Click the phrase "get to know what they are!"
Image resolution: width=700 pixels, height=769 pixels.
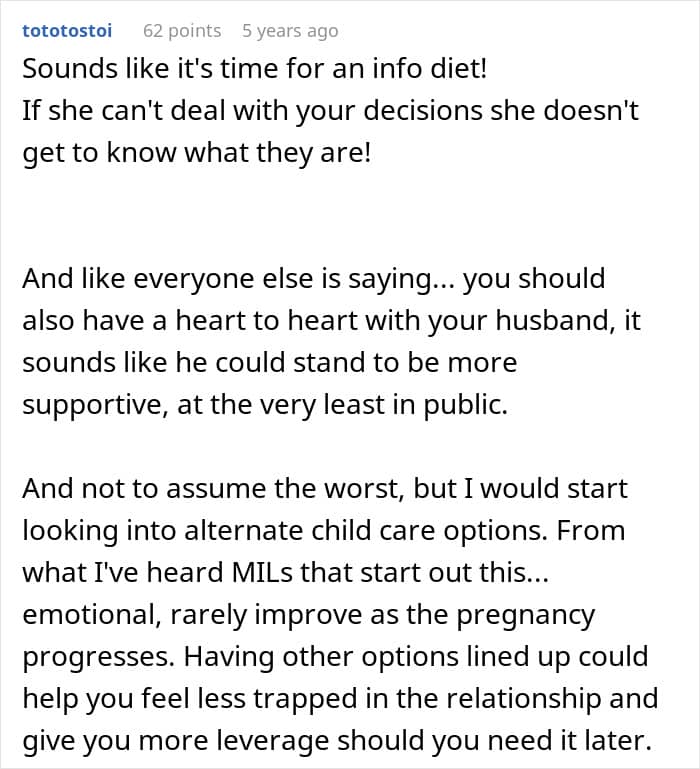(197, 153)
